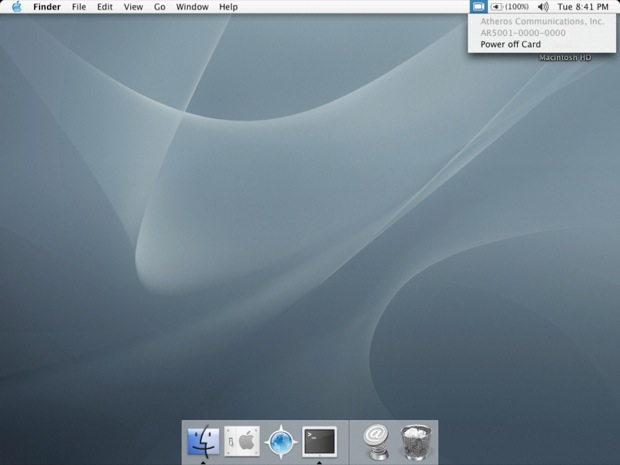This screenshot has width=620, height=465.
Task: Open System Preferences from the Dock
Action: point(242,441)
